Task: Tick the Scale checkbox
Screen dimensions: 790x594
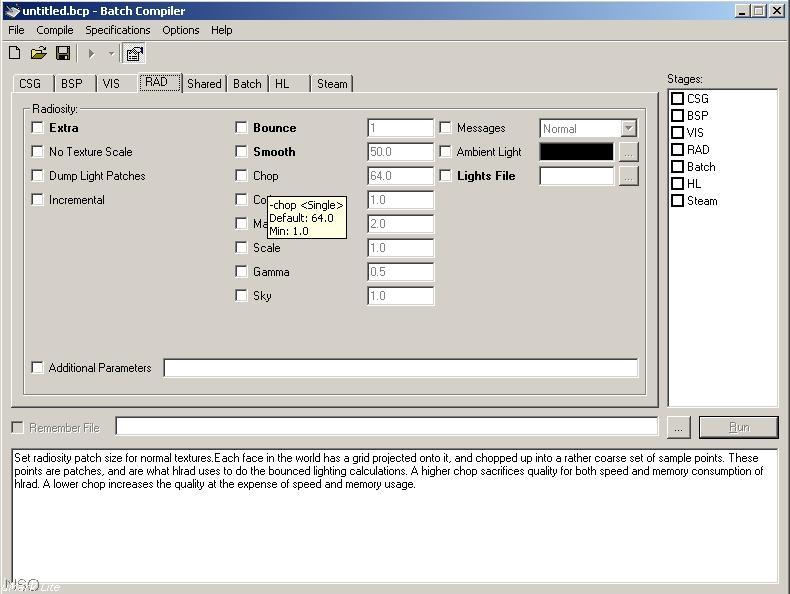Action: tap(241, 247)
